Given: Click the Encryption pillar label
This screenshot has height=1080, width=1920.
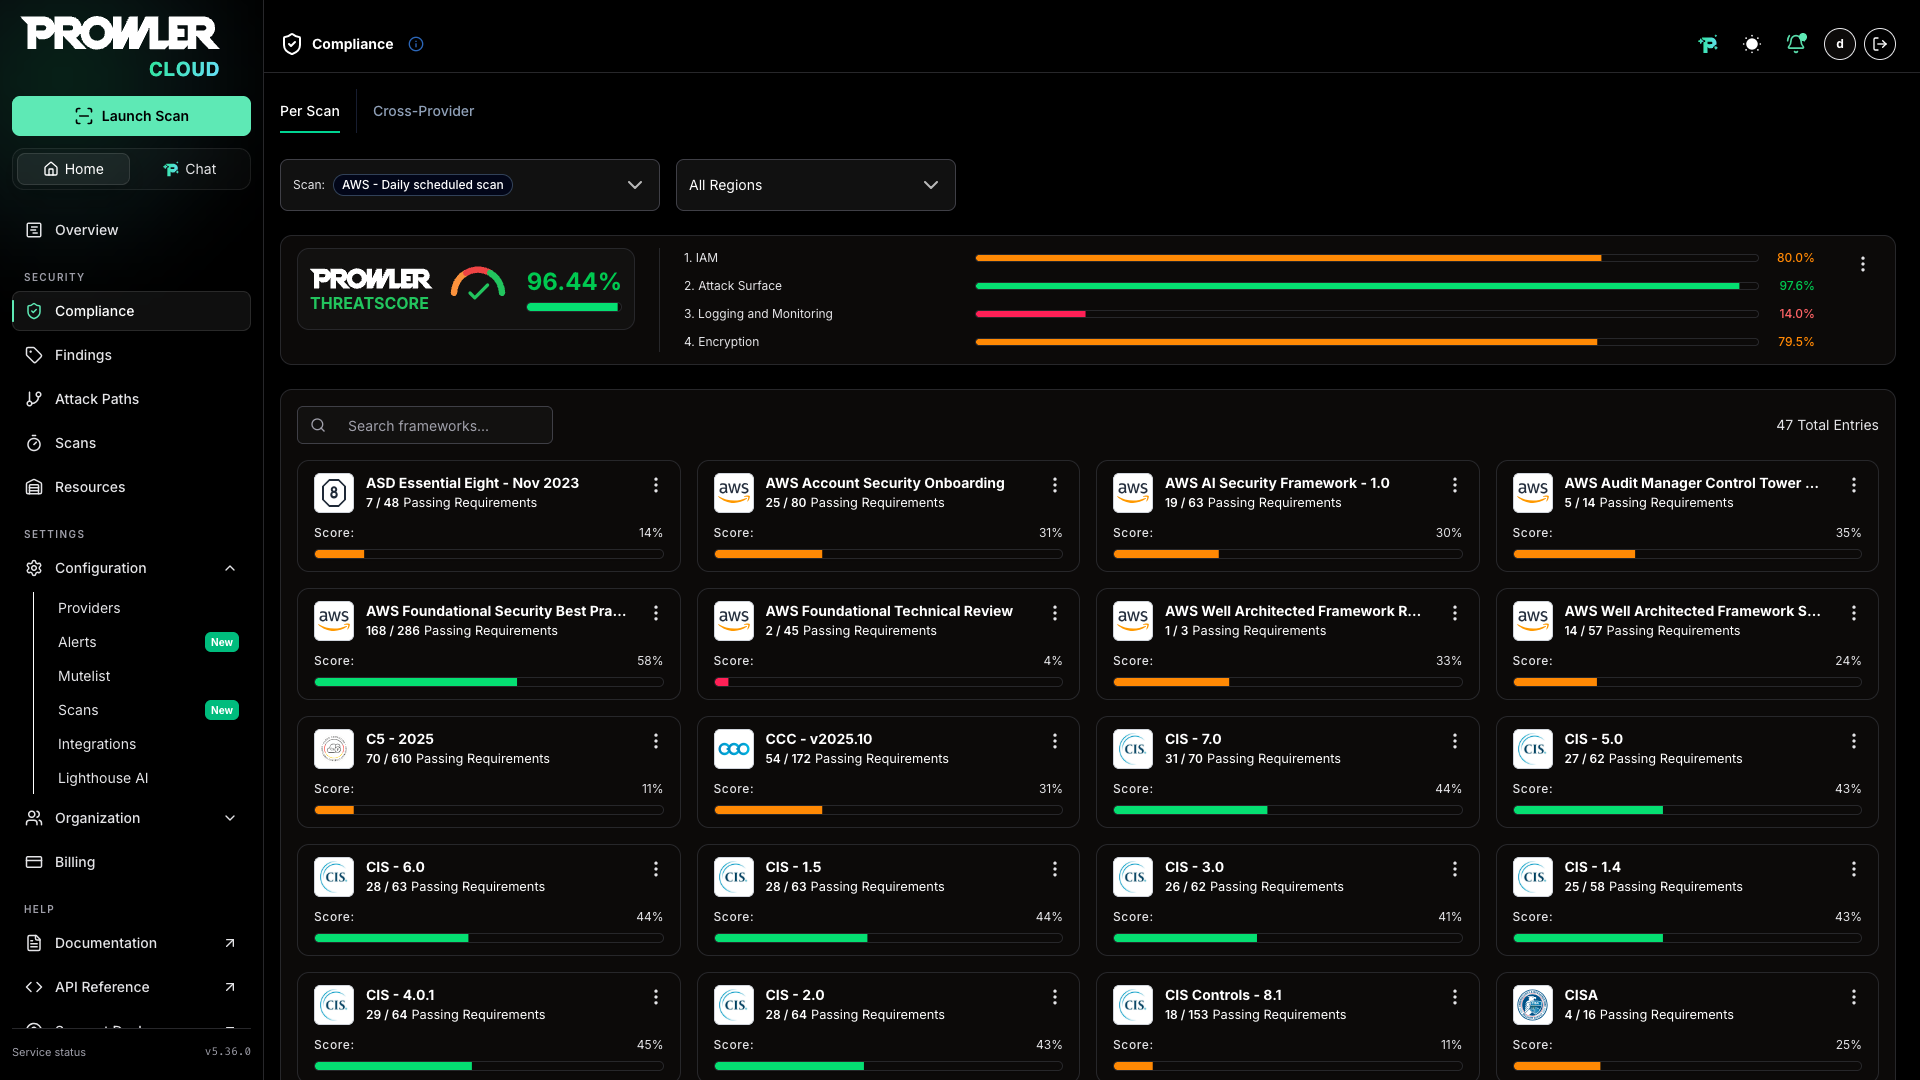Looking at the screenshot, I should coord(721,342).
